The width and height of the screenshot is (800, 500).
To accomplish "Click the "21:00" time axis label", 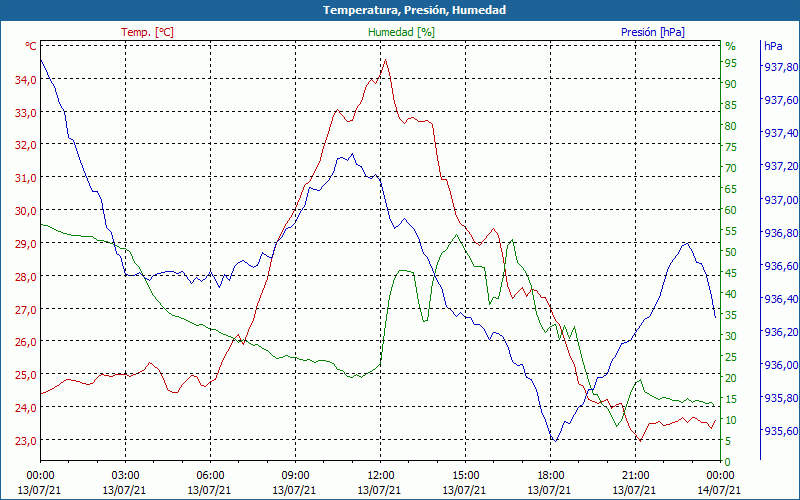I will (x=635, y=476).
